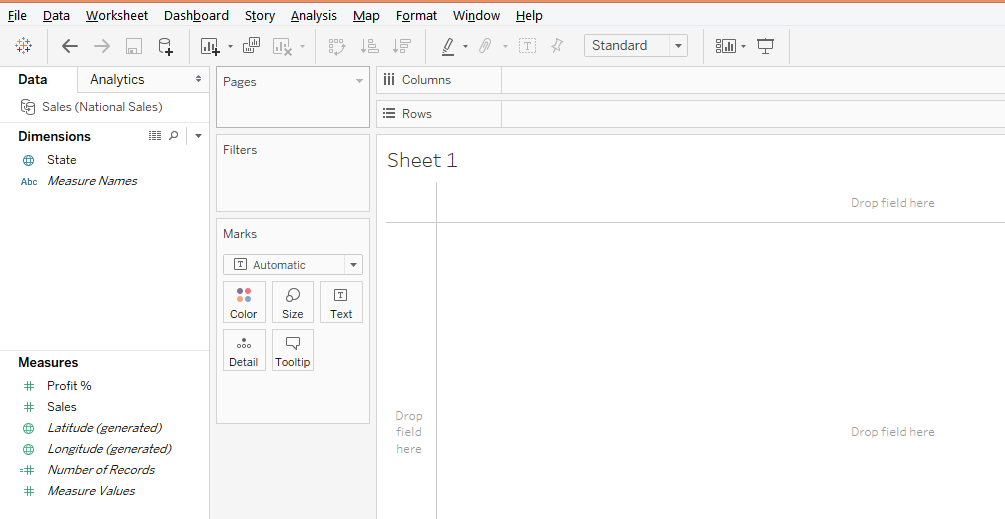Open the Dimensions pane dropdown menu
Image resolution: width=1005 pixels, height=519 pixels.
pyautogui.click(x=198, y=136)
